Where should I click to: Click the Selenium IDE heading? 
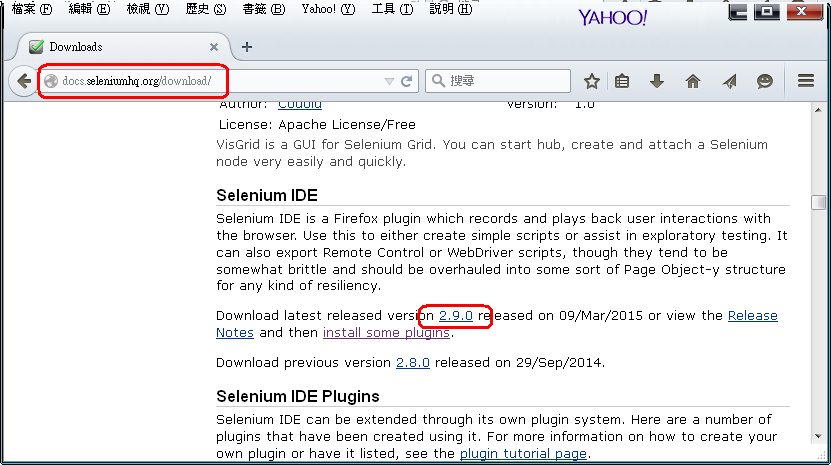click(x=267, y=195)
